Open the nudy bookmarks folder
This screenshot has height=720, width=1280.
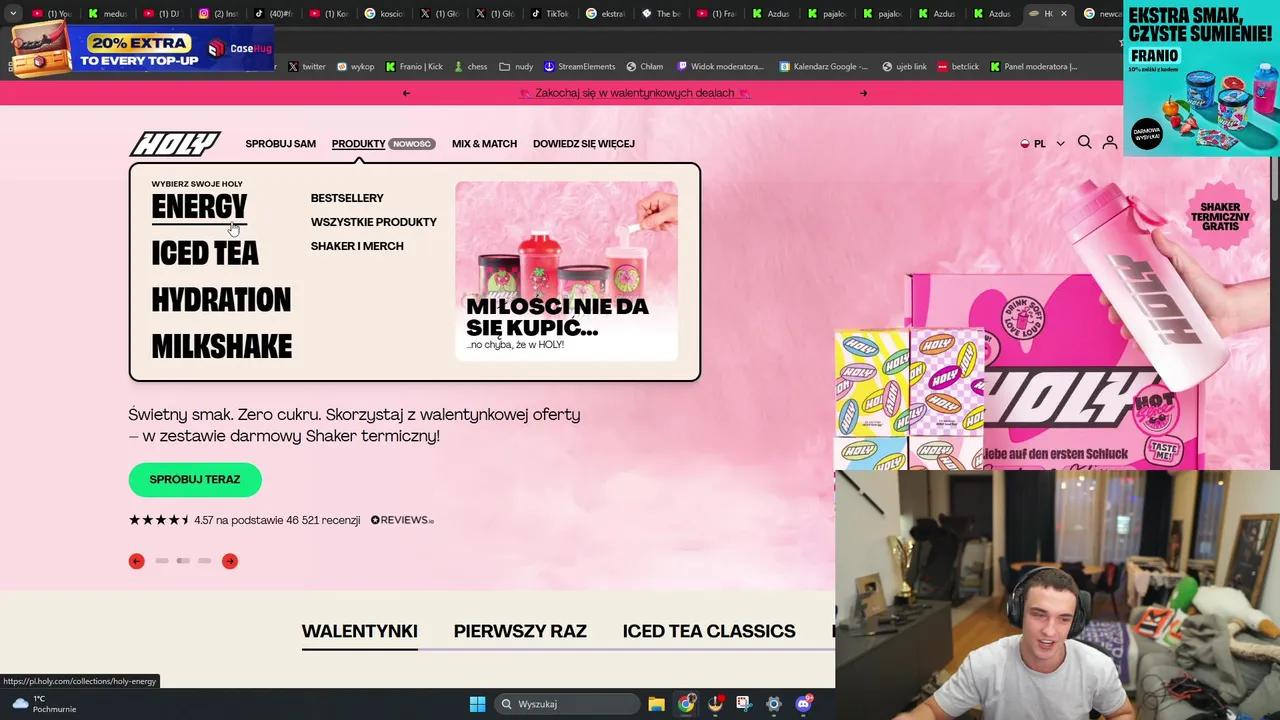click(516, 67)
